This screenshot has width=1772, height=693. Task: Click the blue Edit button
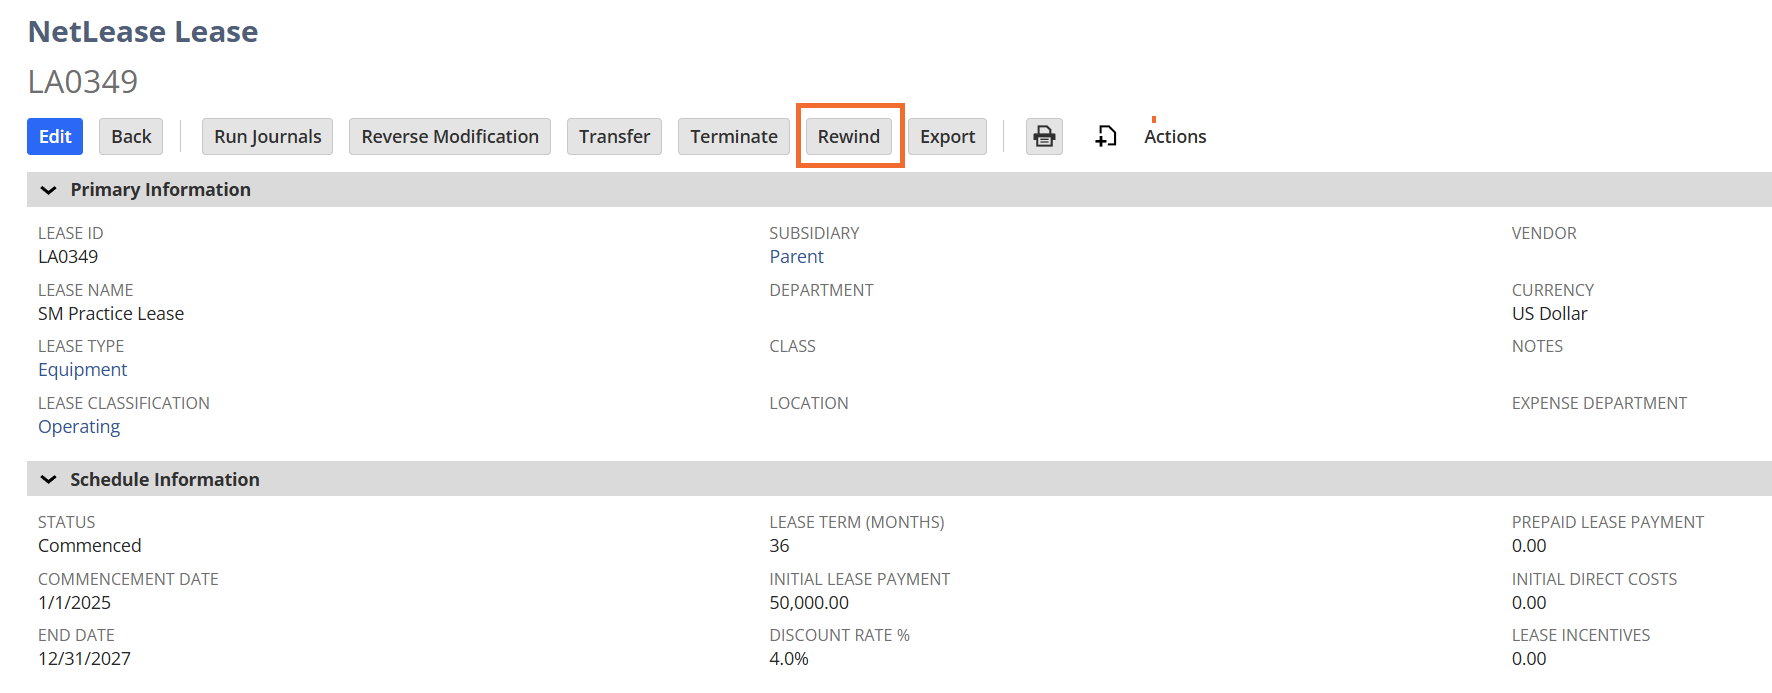pos(55,136)
